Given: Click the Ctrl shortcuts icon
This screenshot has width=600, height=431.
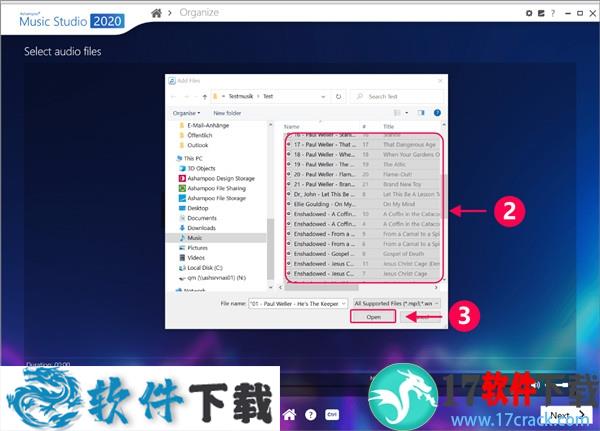Looking at the screenshot, I should coord(332,415).
